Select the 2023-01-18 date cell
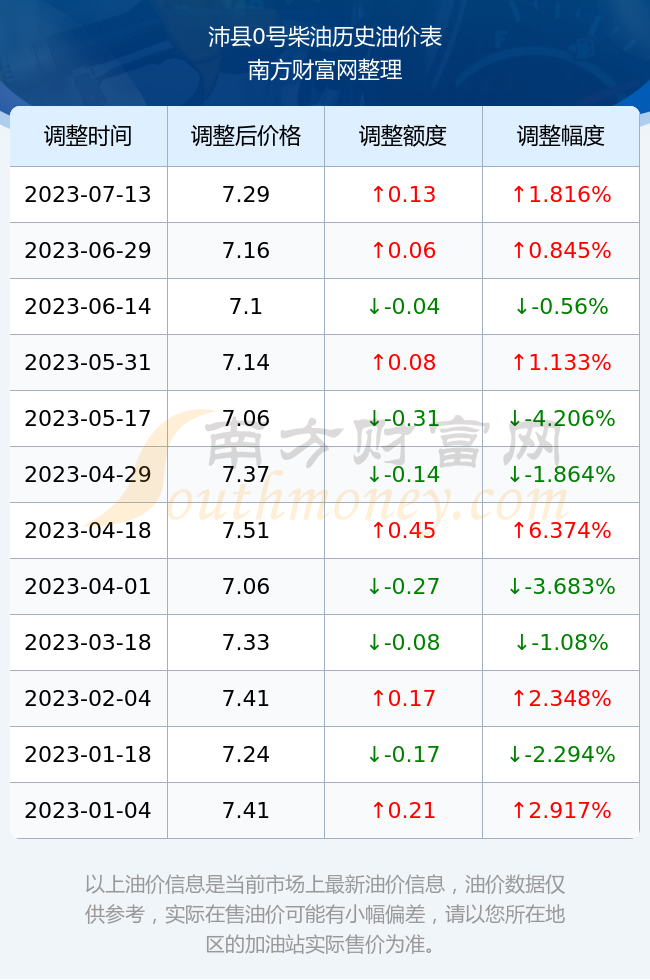This screenshot has height=980, width=650. 88,754
